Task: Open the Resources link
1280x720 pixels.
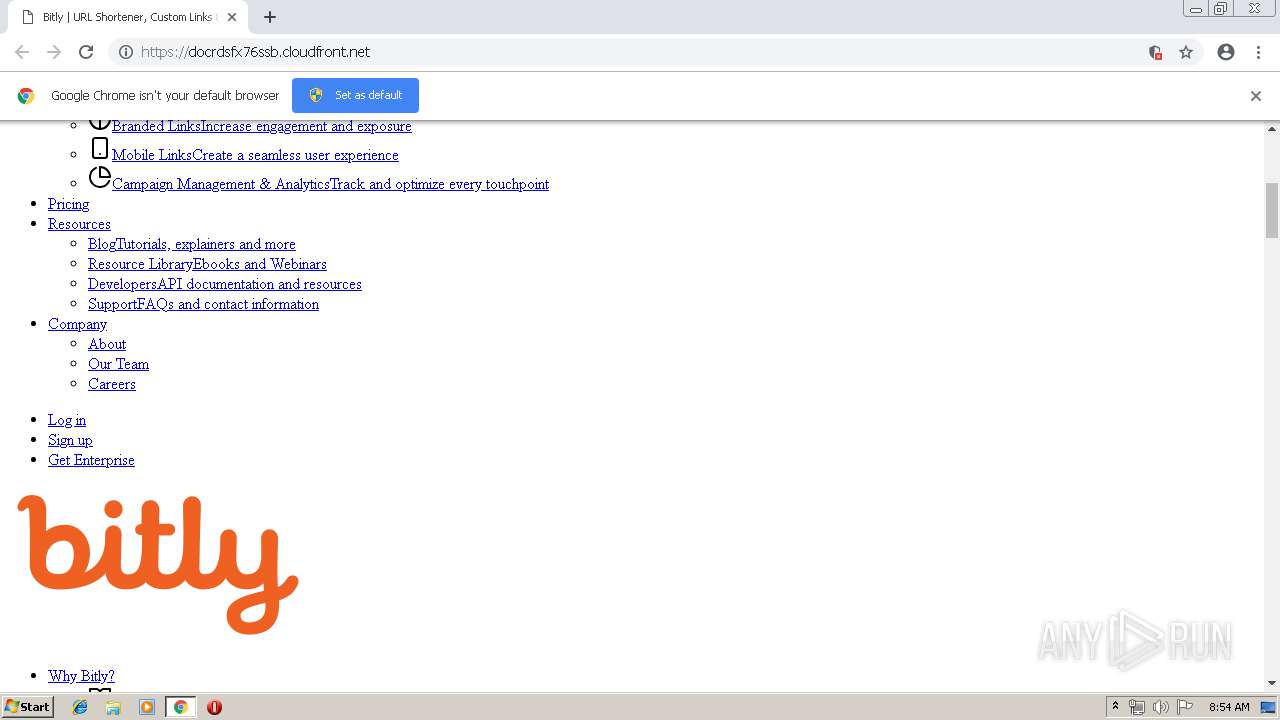Action: click(79, 224)
